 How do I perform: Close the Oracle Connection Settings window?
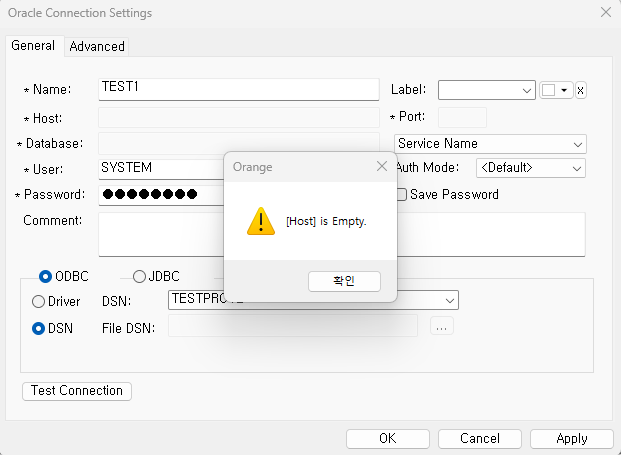pyautogui.click(x=605, y=13)
